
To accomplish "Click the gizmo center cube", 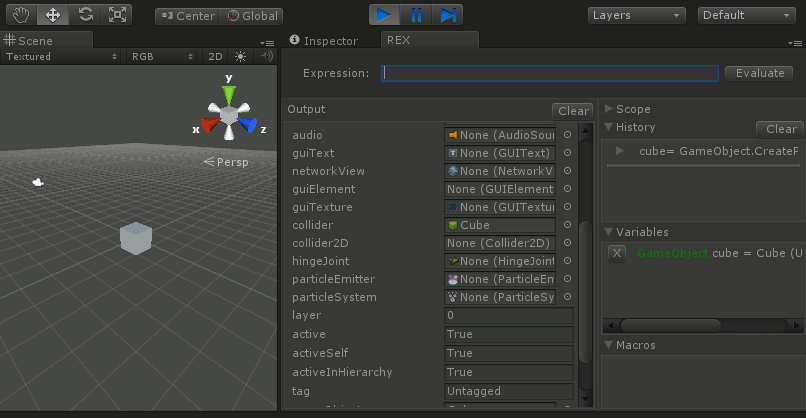I will (229, 115).
